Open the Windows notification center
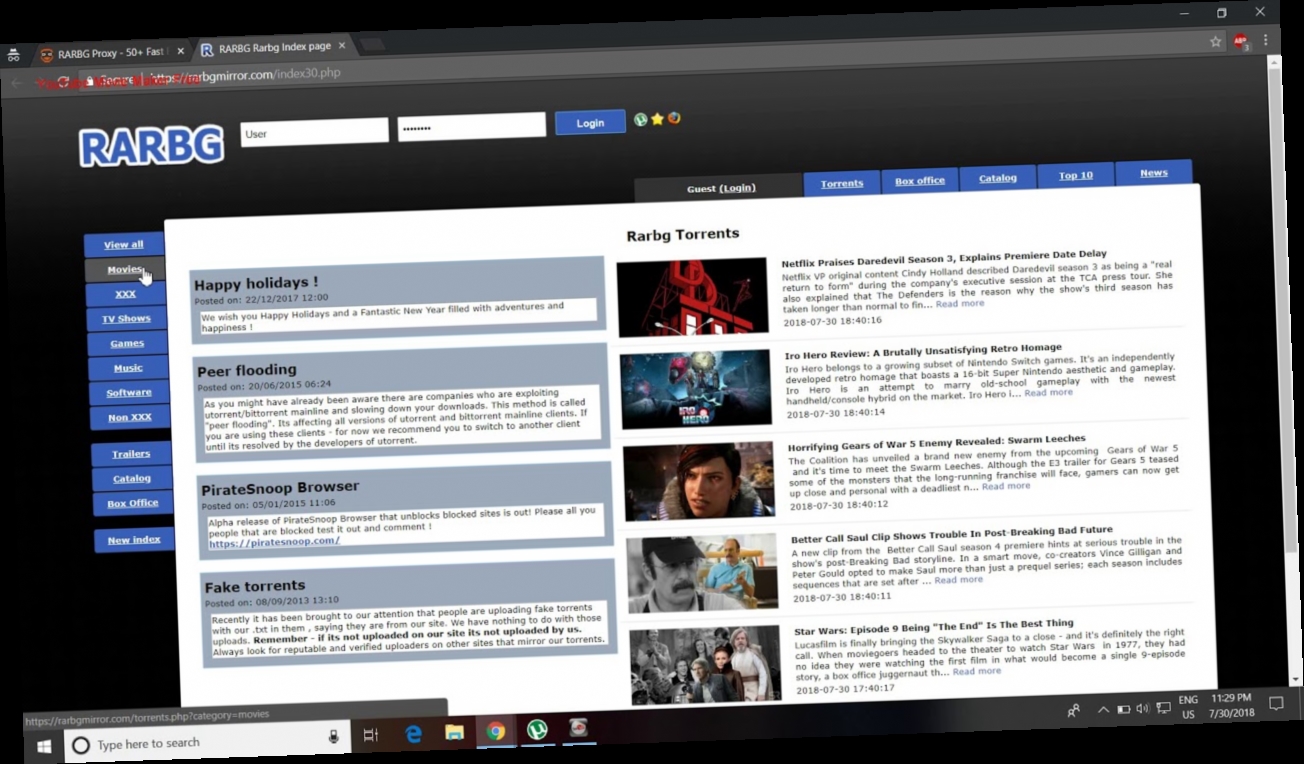Image resolution: width=1304 pixels, height=764 pixels. tap(1276, 704)
